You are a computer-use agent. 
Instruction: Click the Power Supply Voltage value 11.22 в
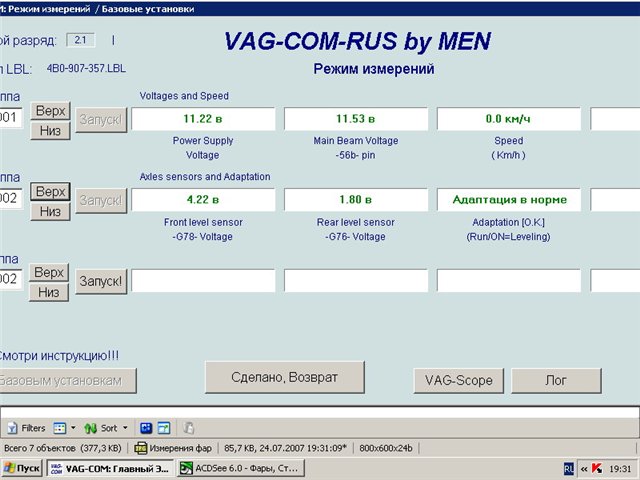tap(203, 119)
